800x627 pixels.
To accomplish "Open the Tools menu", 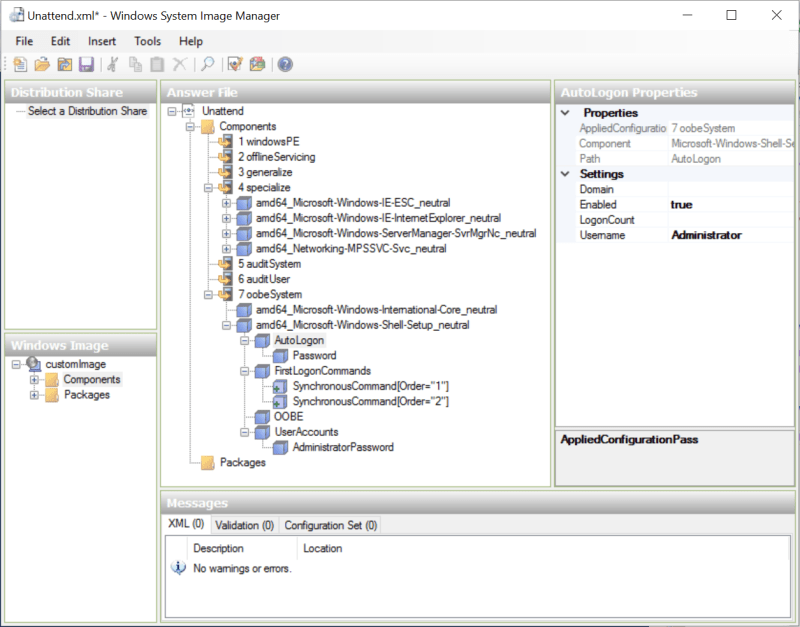I will [x=147, y=41].
